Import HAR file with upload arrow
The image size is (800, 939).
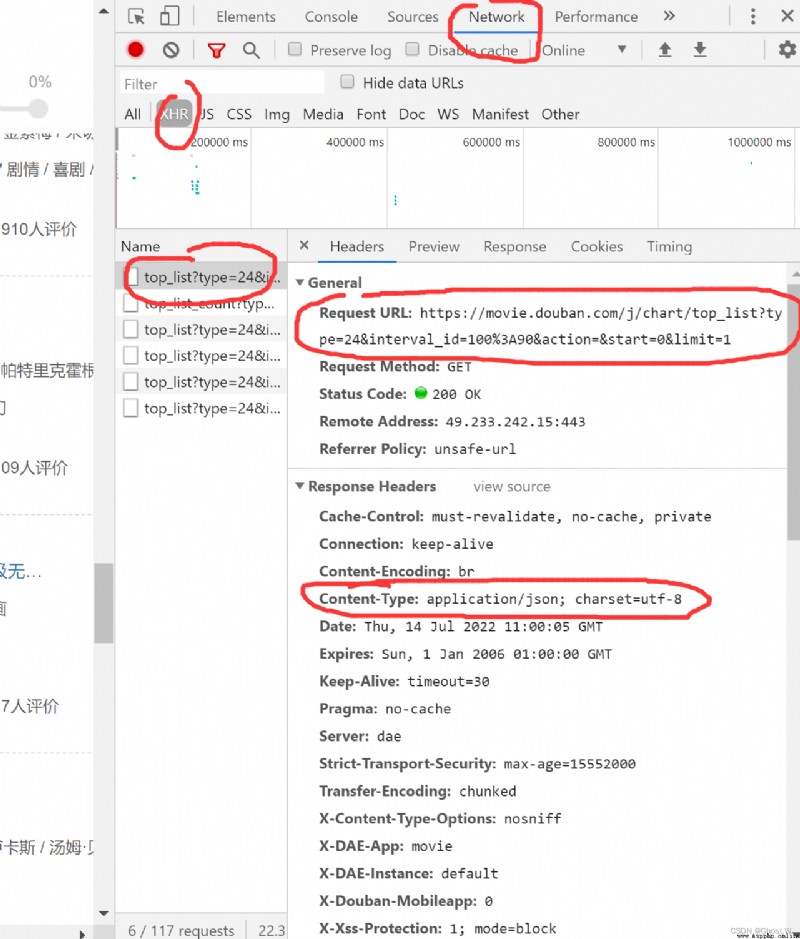[x=665, y=50]
